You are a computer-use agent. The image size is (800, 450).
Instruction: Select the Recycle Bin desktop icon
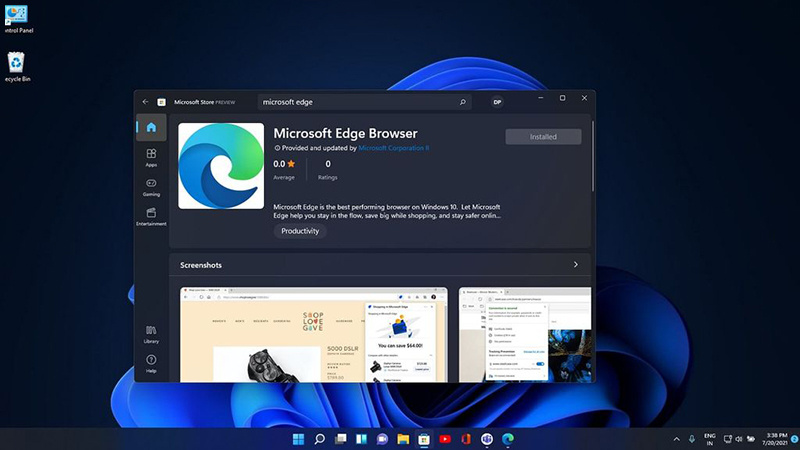[x=17, y=67]
